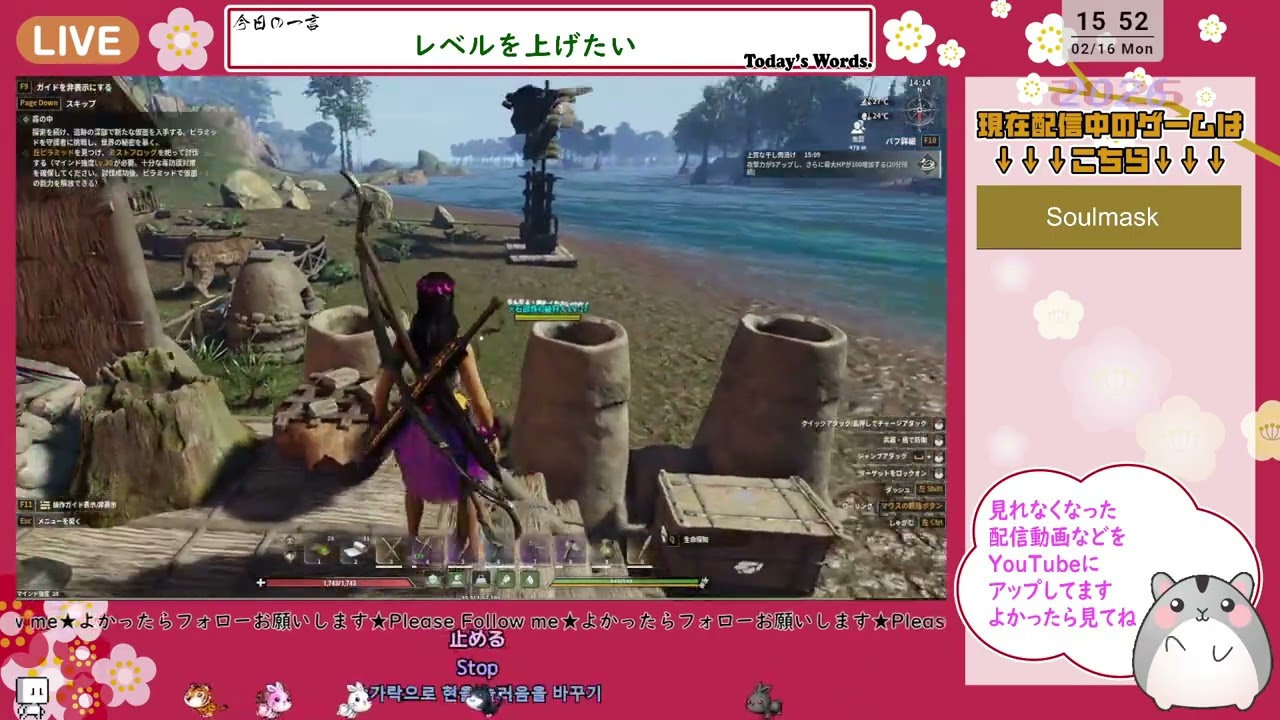Image resolution: width=1280 pixels, height=720 pixels.
Task: Click the 27°C temperature reading
Action: tap(876, 102)
